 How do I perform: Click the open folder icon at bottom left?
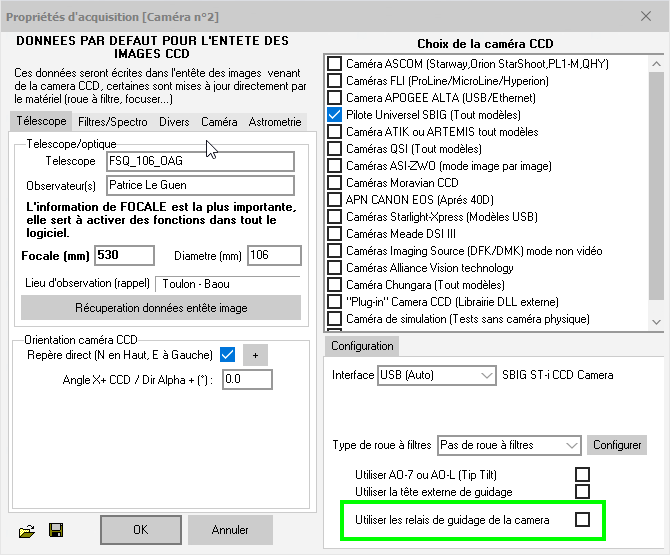click(27, 529)
